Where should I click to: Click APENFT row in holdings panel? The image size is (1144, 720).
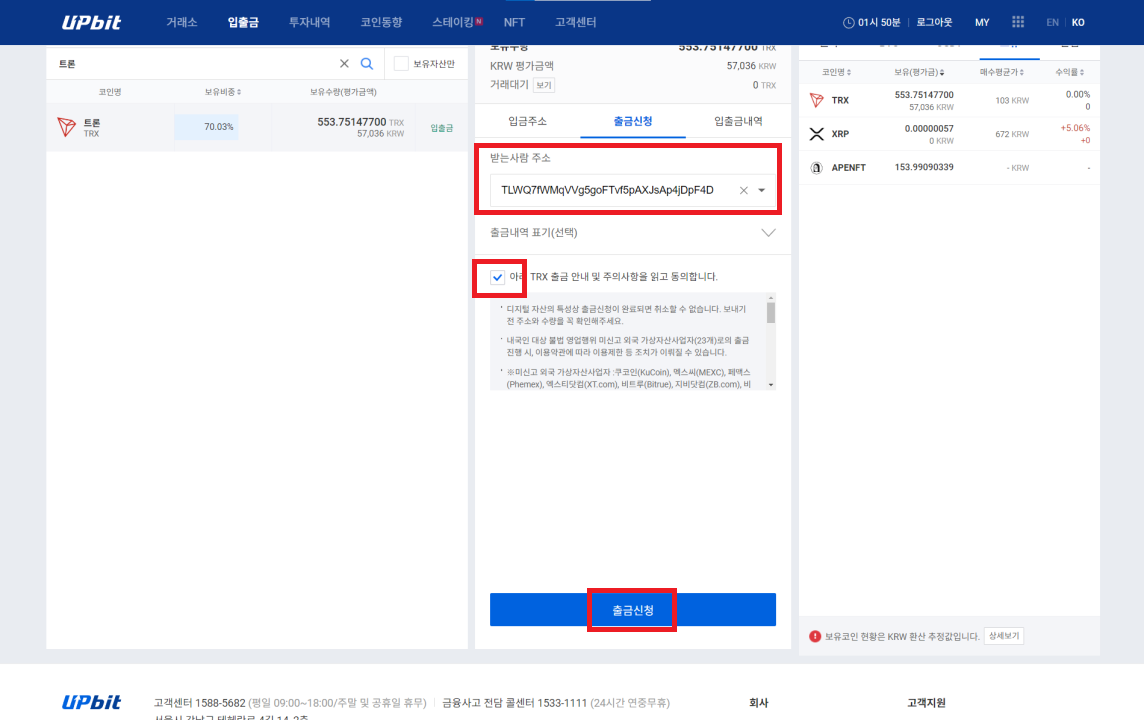[949, 168]
